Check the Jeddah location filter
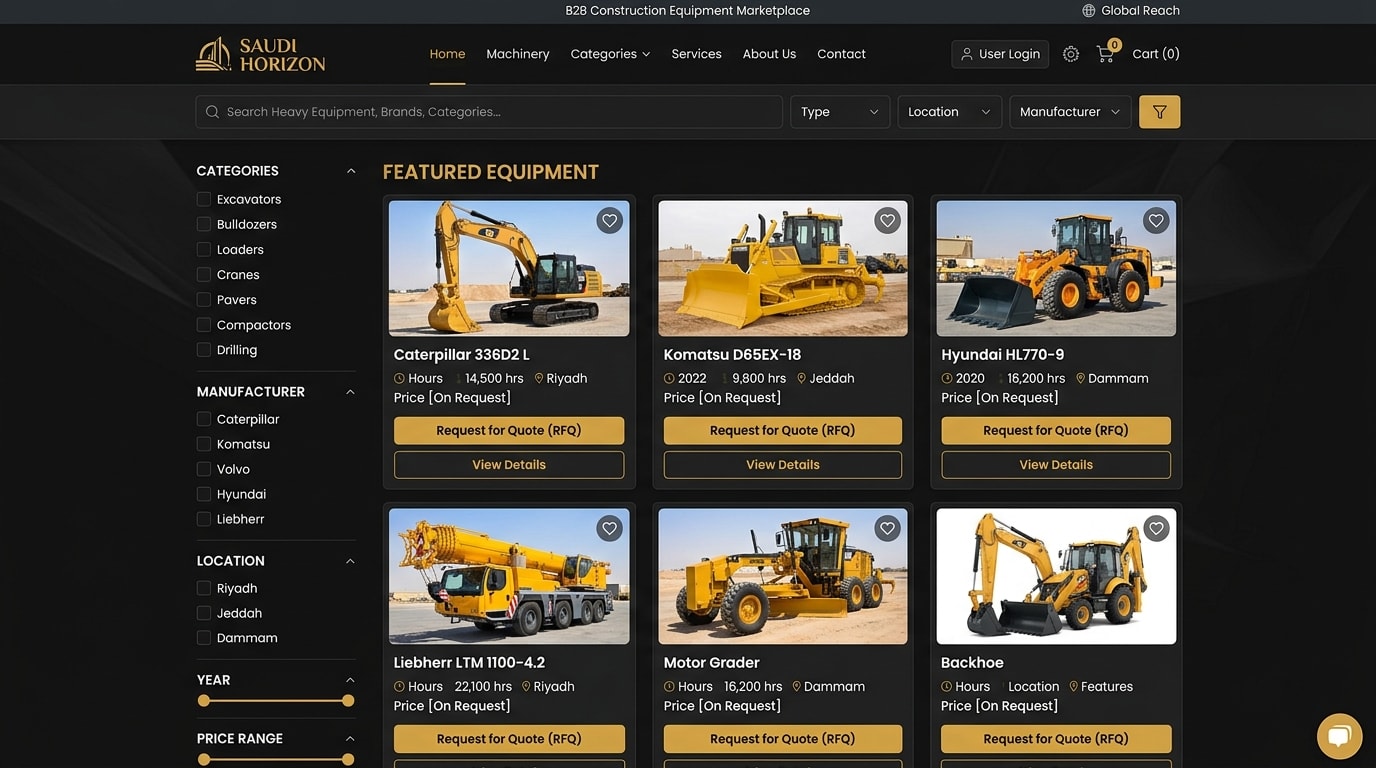 pos(204,613)
